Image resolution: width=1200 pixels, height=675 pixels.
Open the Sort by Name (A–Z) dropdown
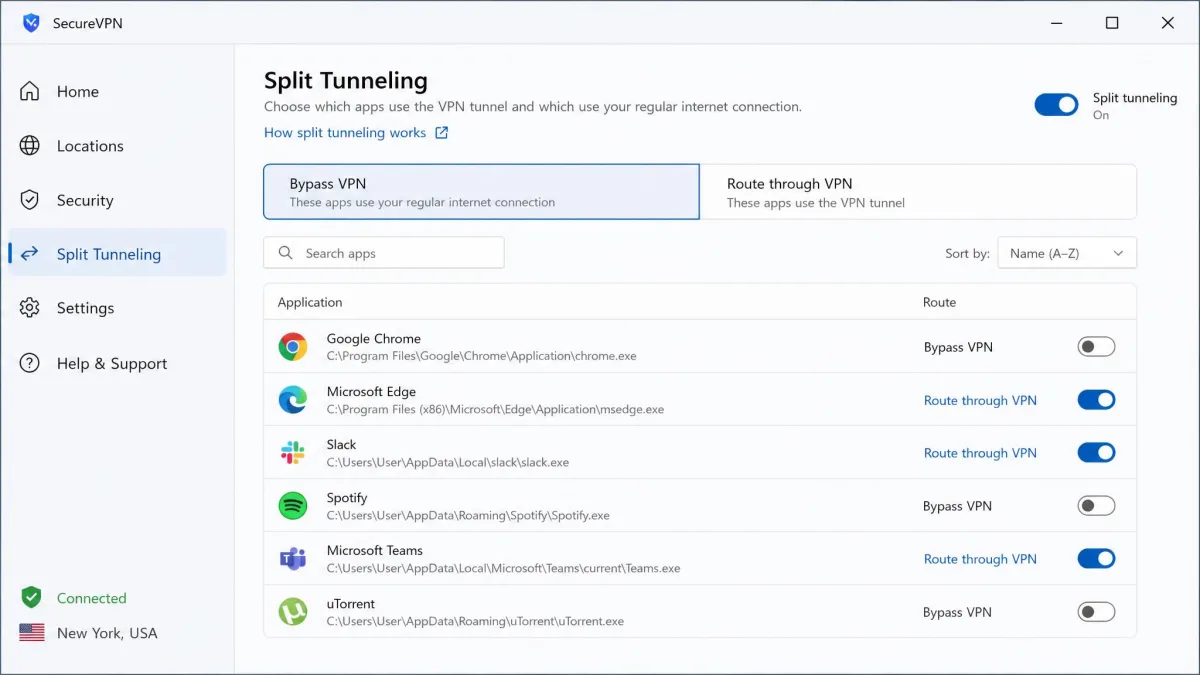(x=1067, y=253)
